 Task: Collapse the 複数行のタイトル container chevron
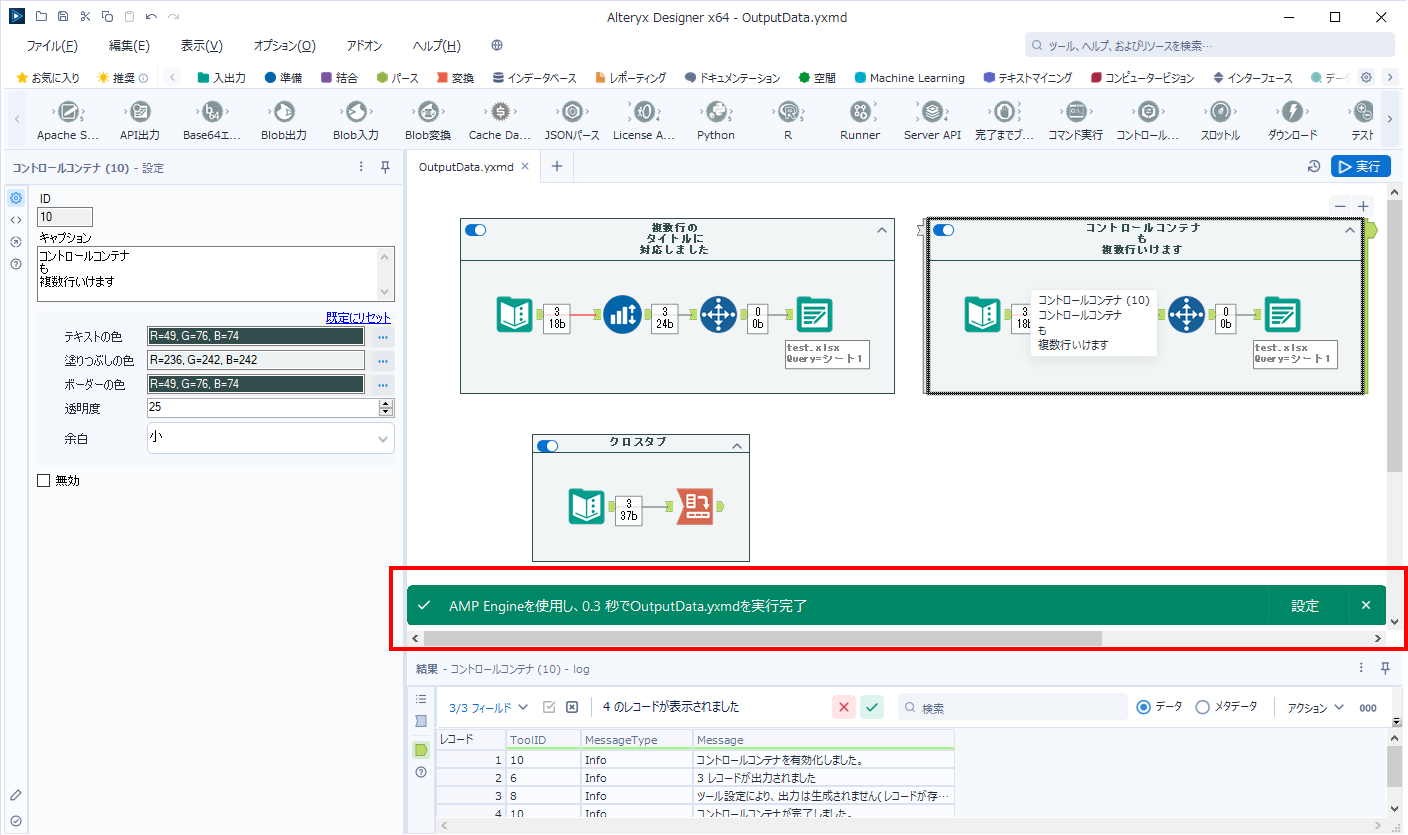tap(882, 230)
